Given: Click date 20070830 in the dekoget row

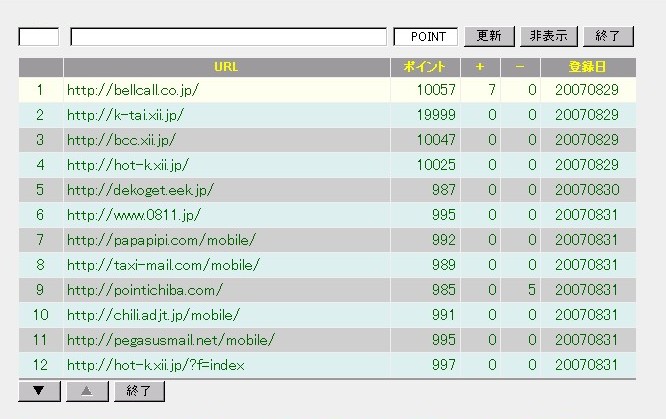Looking at the screenshot, I should pyautogui.click(x=587, y=190).
